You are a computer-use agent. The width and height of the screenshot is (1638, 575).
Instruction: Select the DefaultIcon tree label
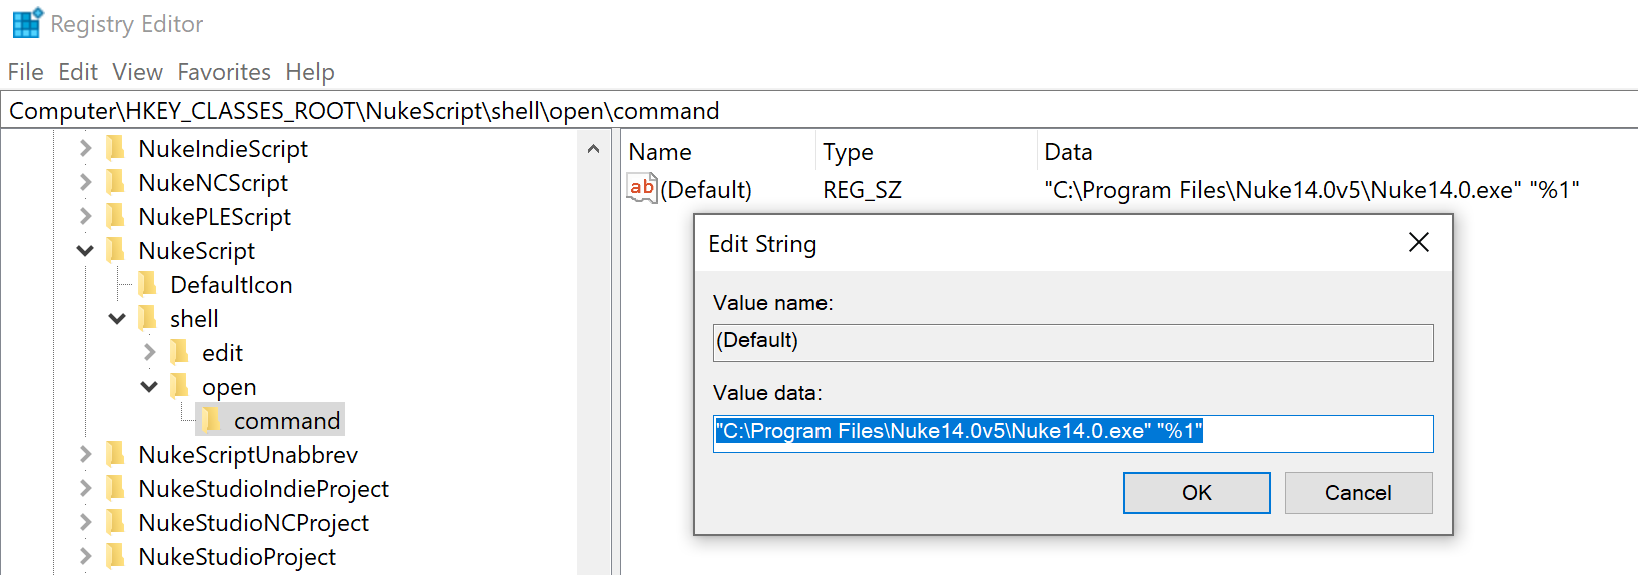pyautogui.click(x=231, y=284)
